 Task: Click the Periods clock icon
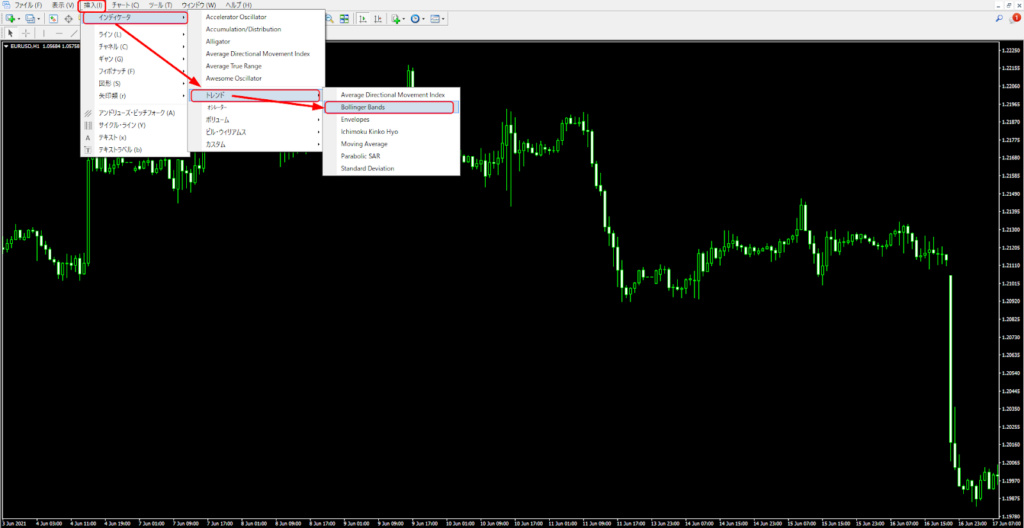(415, 18)
